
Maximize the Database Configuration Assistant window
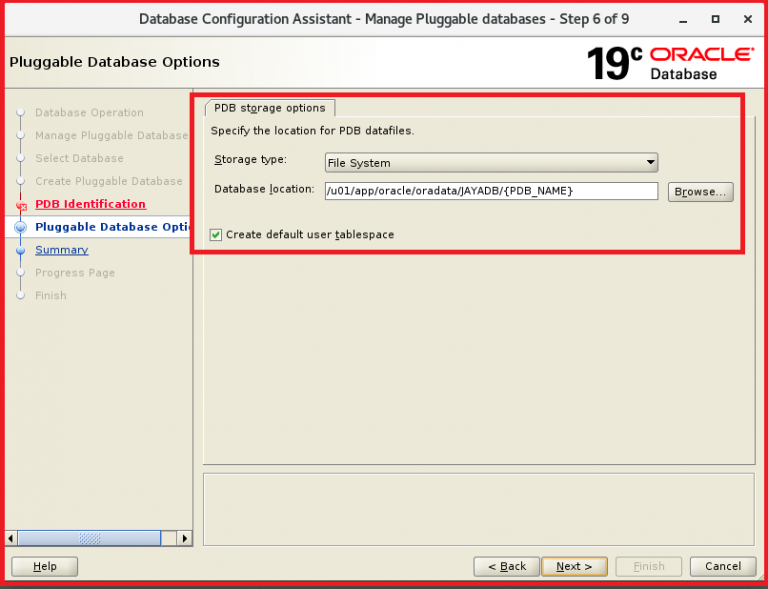[715, 19]
